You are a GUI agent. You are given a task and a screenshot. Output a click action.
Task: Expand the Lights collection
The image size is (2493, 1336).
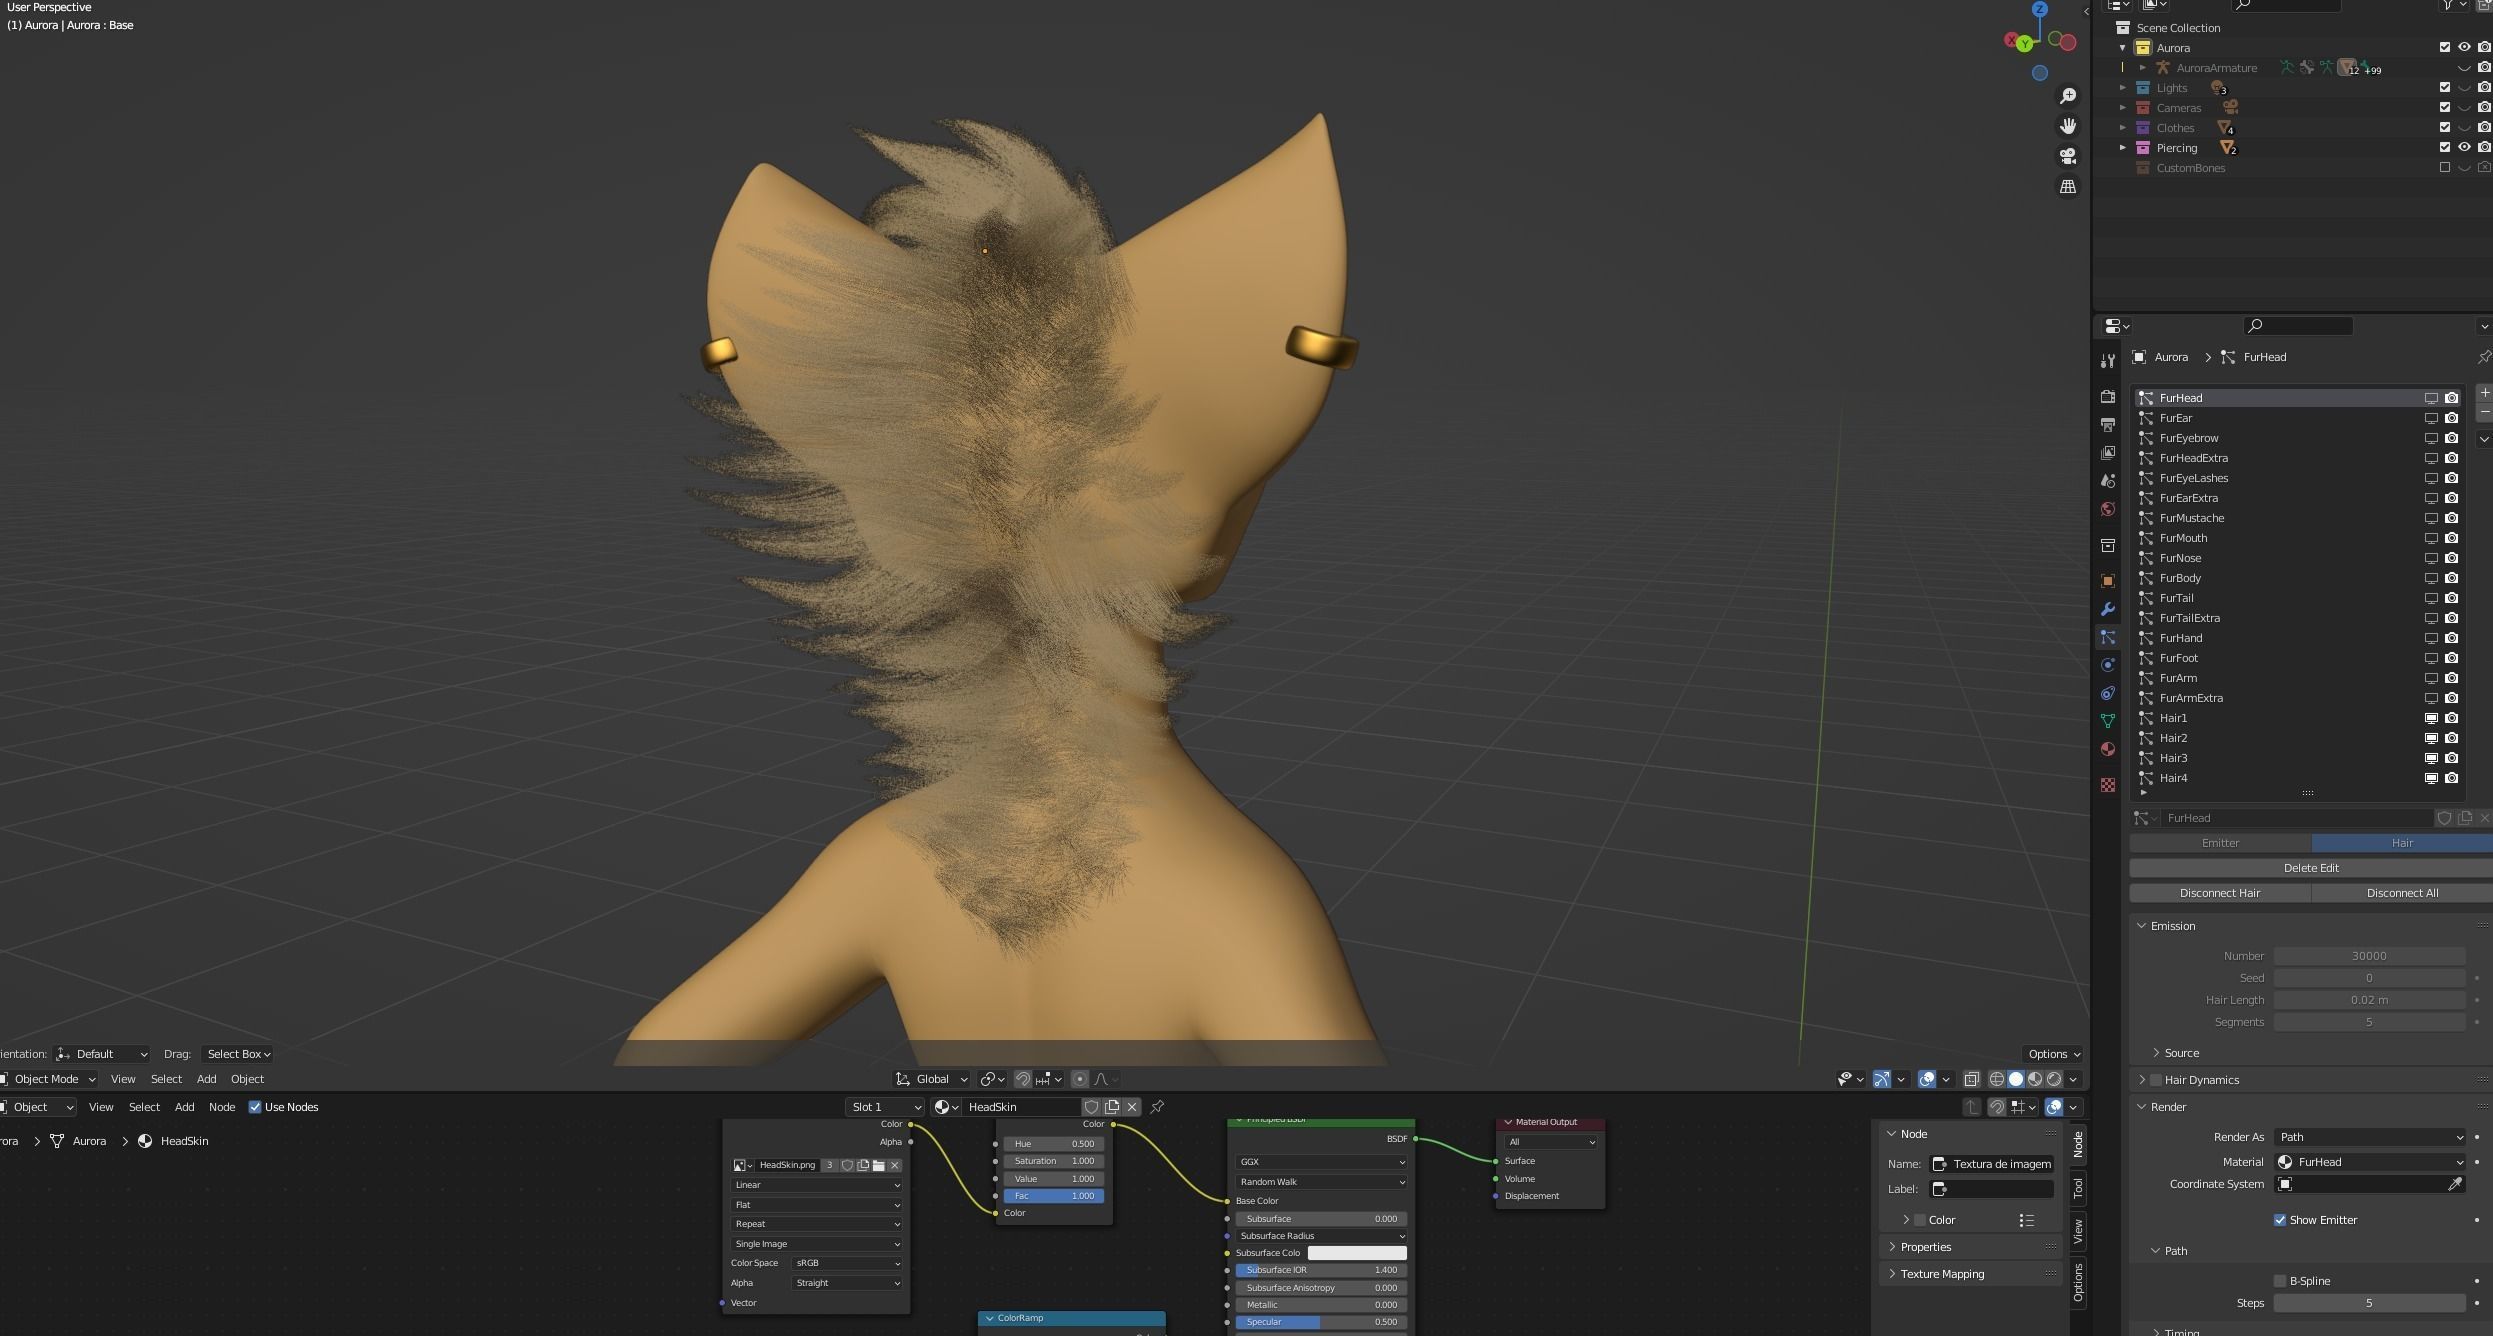coord(2122,88)
